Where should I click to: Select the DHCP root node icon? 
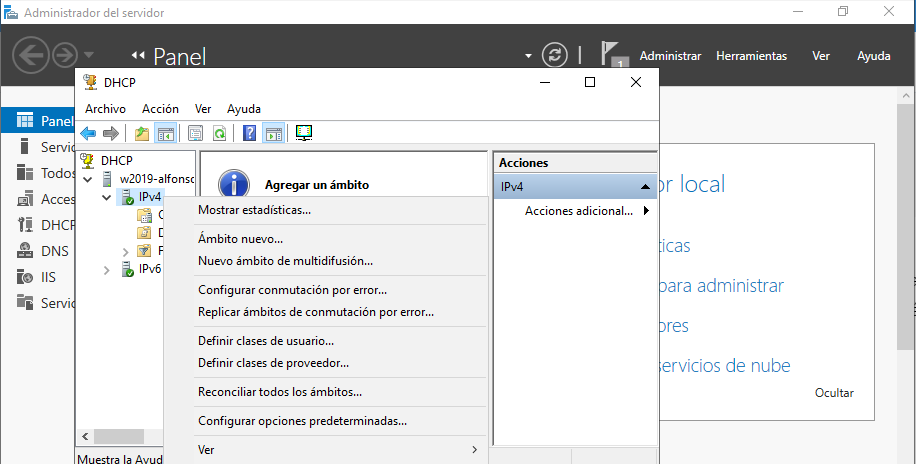pyautogui.click(x=88, y=160)
